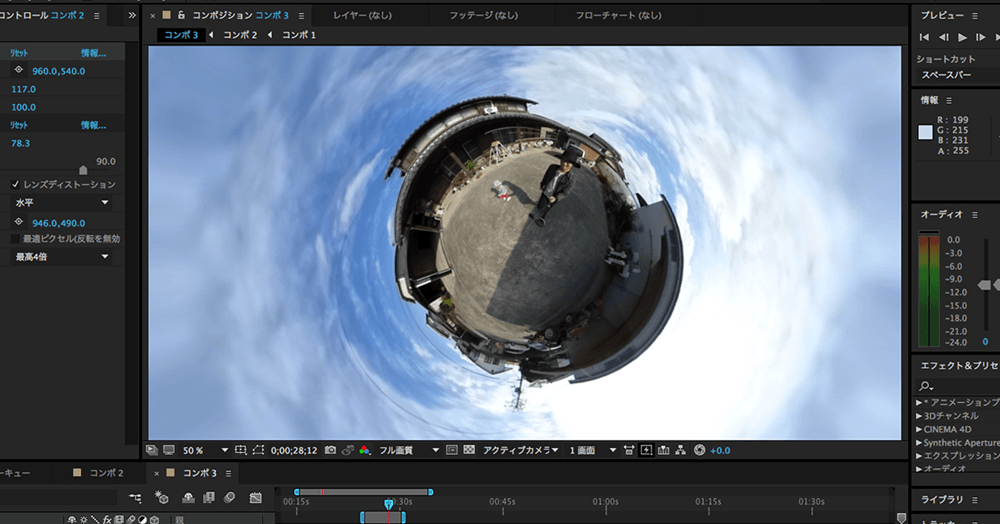Screen dimensions: 1000x524
Task: Toggle the transparency grid icon
Action: click(468, 450)
